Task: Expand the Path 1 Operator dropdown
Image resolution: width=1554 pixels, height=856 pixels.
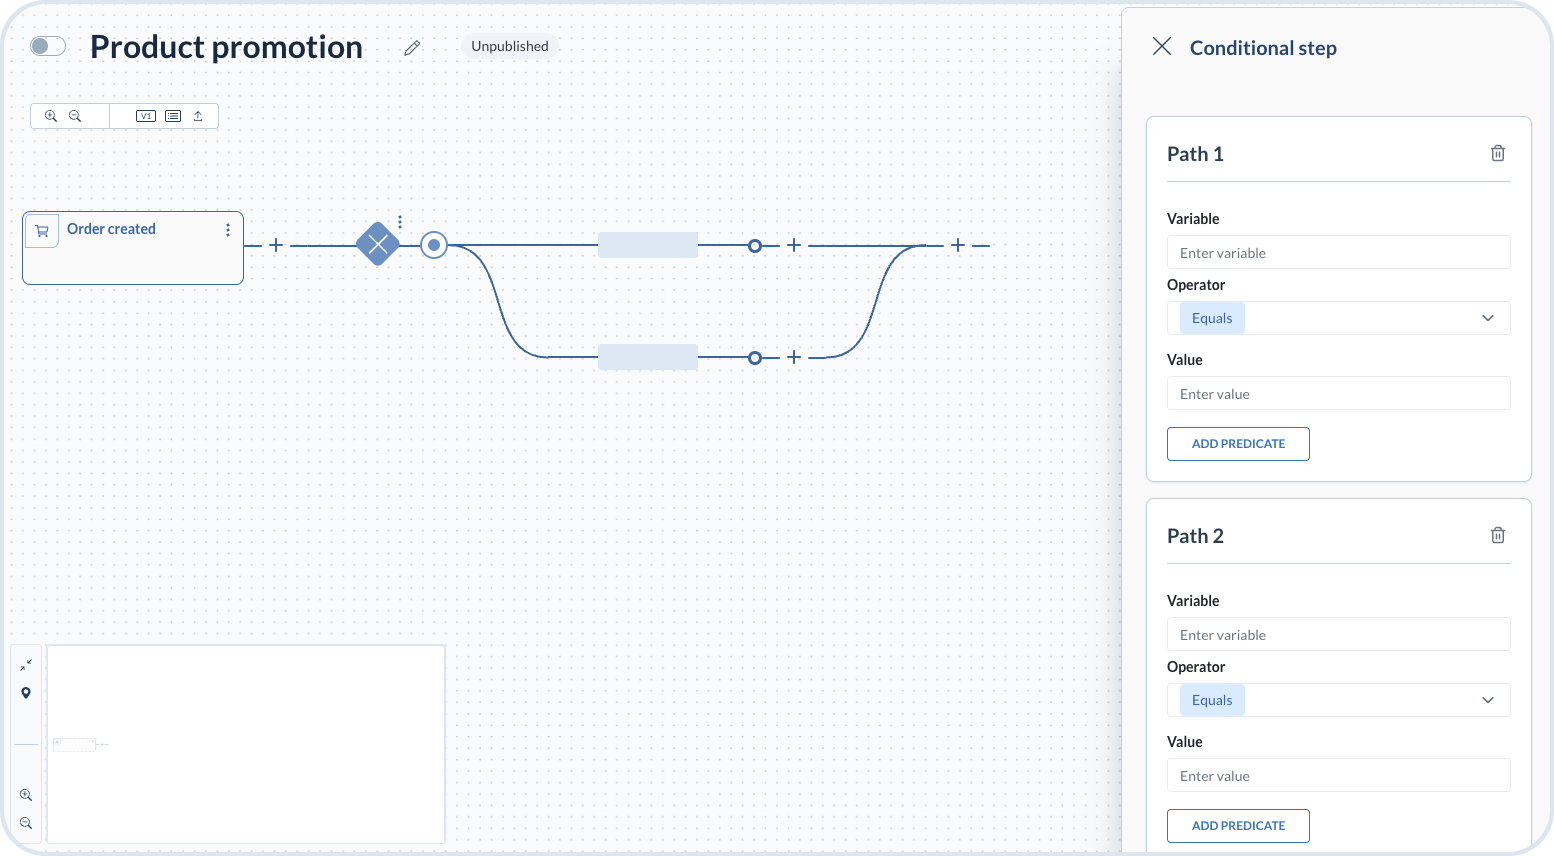Action: 1487,318
